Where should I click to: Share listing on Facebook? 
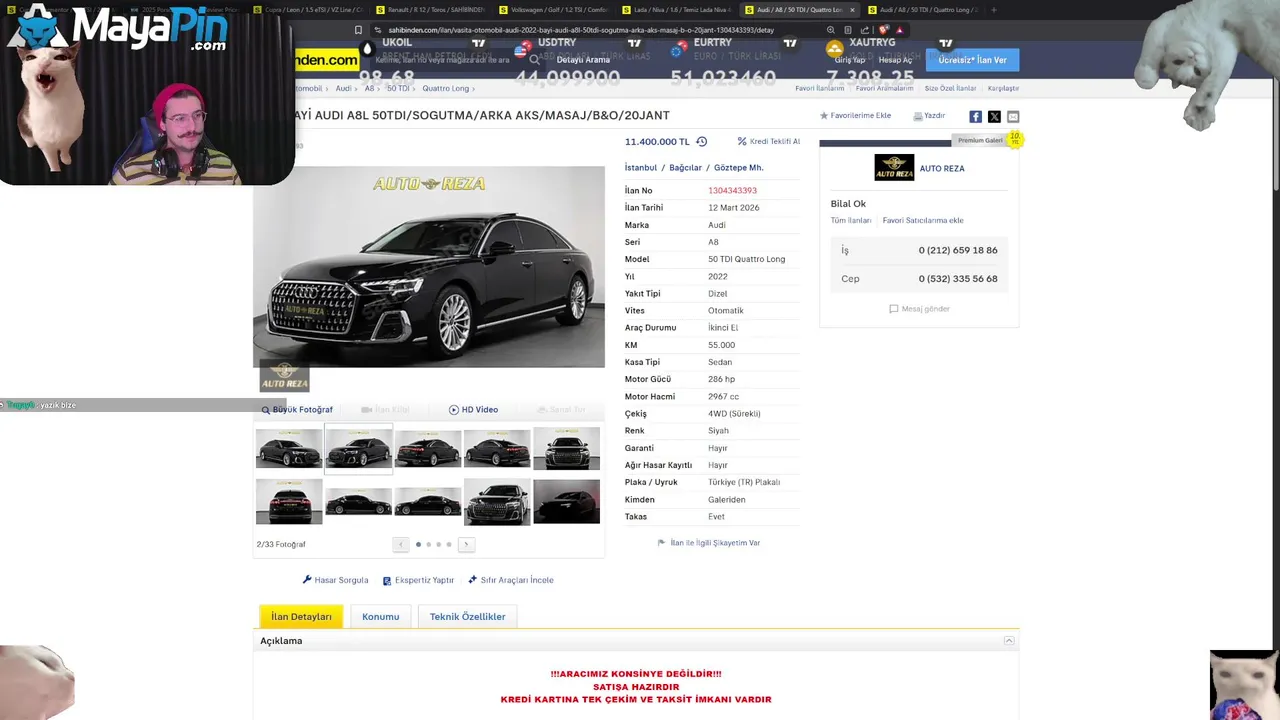[975, 117]
